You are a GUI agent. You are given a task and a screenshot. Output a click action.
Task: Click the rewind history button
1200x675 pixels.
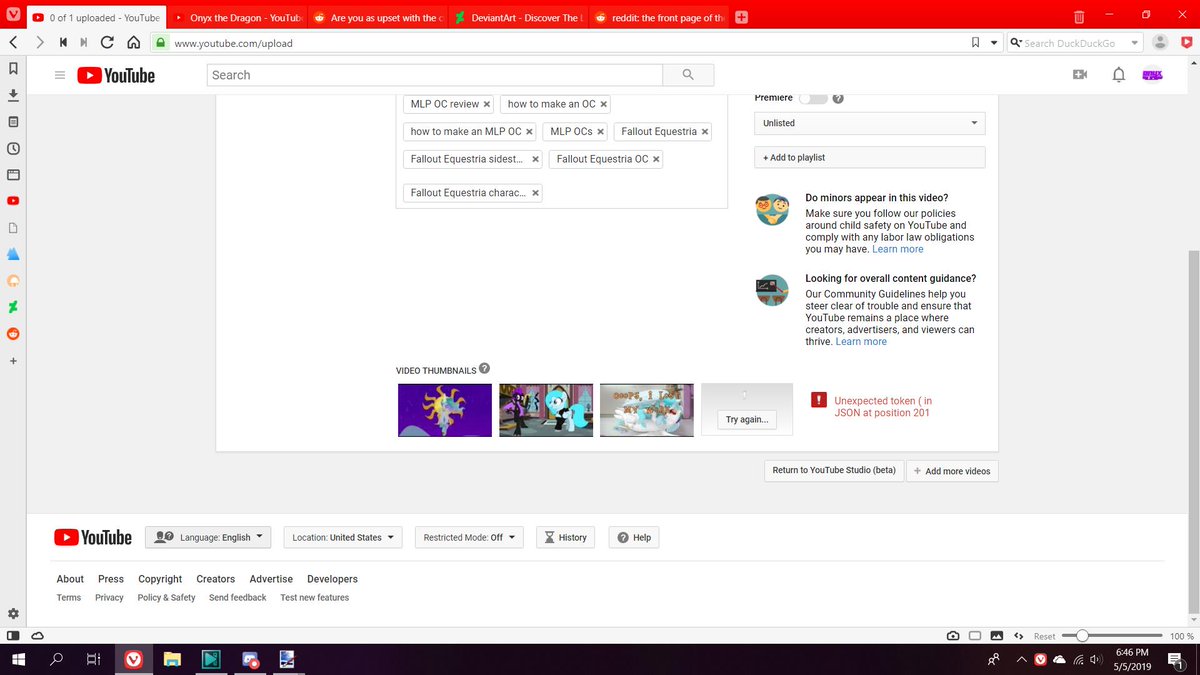click(x=62, y=43)
